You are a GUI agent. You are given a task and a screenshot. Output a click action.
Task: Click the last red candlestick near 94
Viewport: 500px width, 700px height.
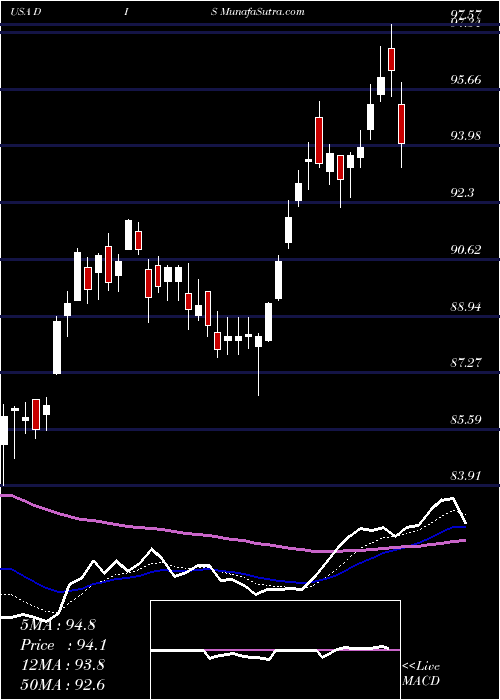(401, 124)
